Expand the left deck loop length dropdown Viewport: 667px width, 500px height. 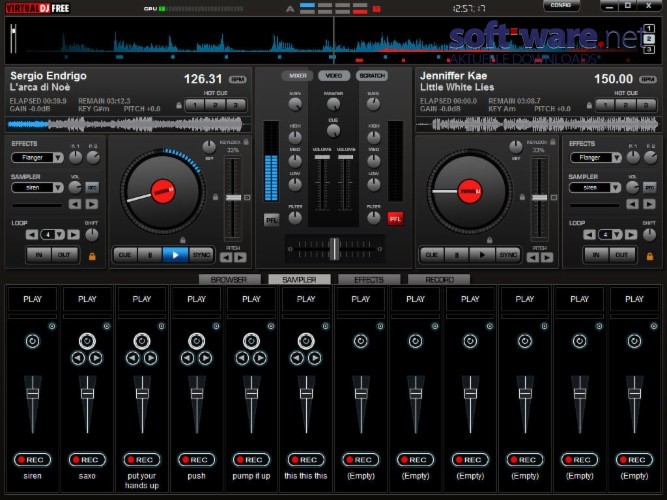[x=60, y=234]
